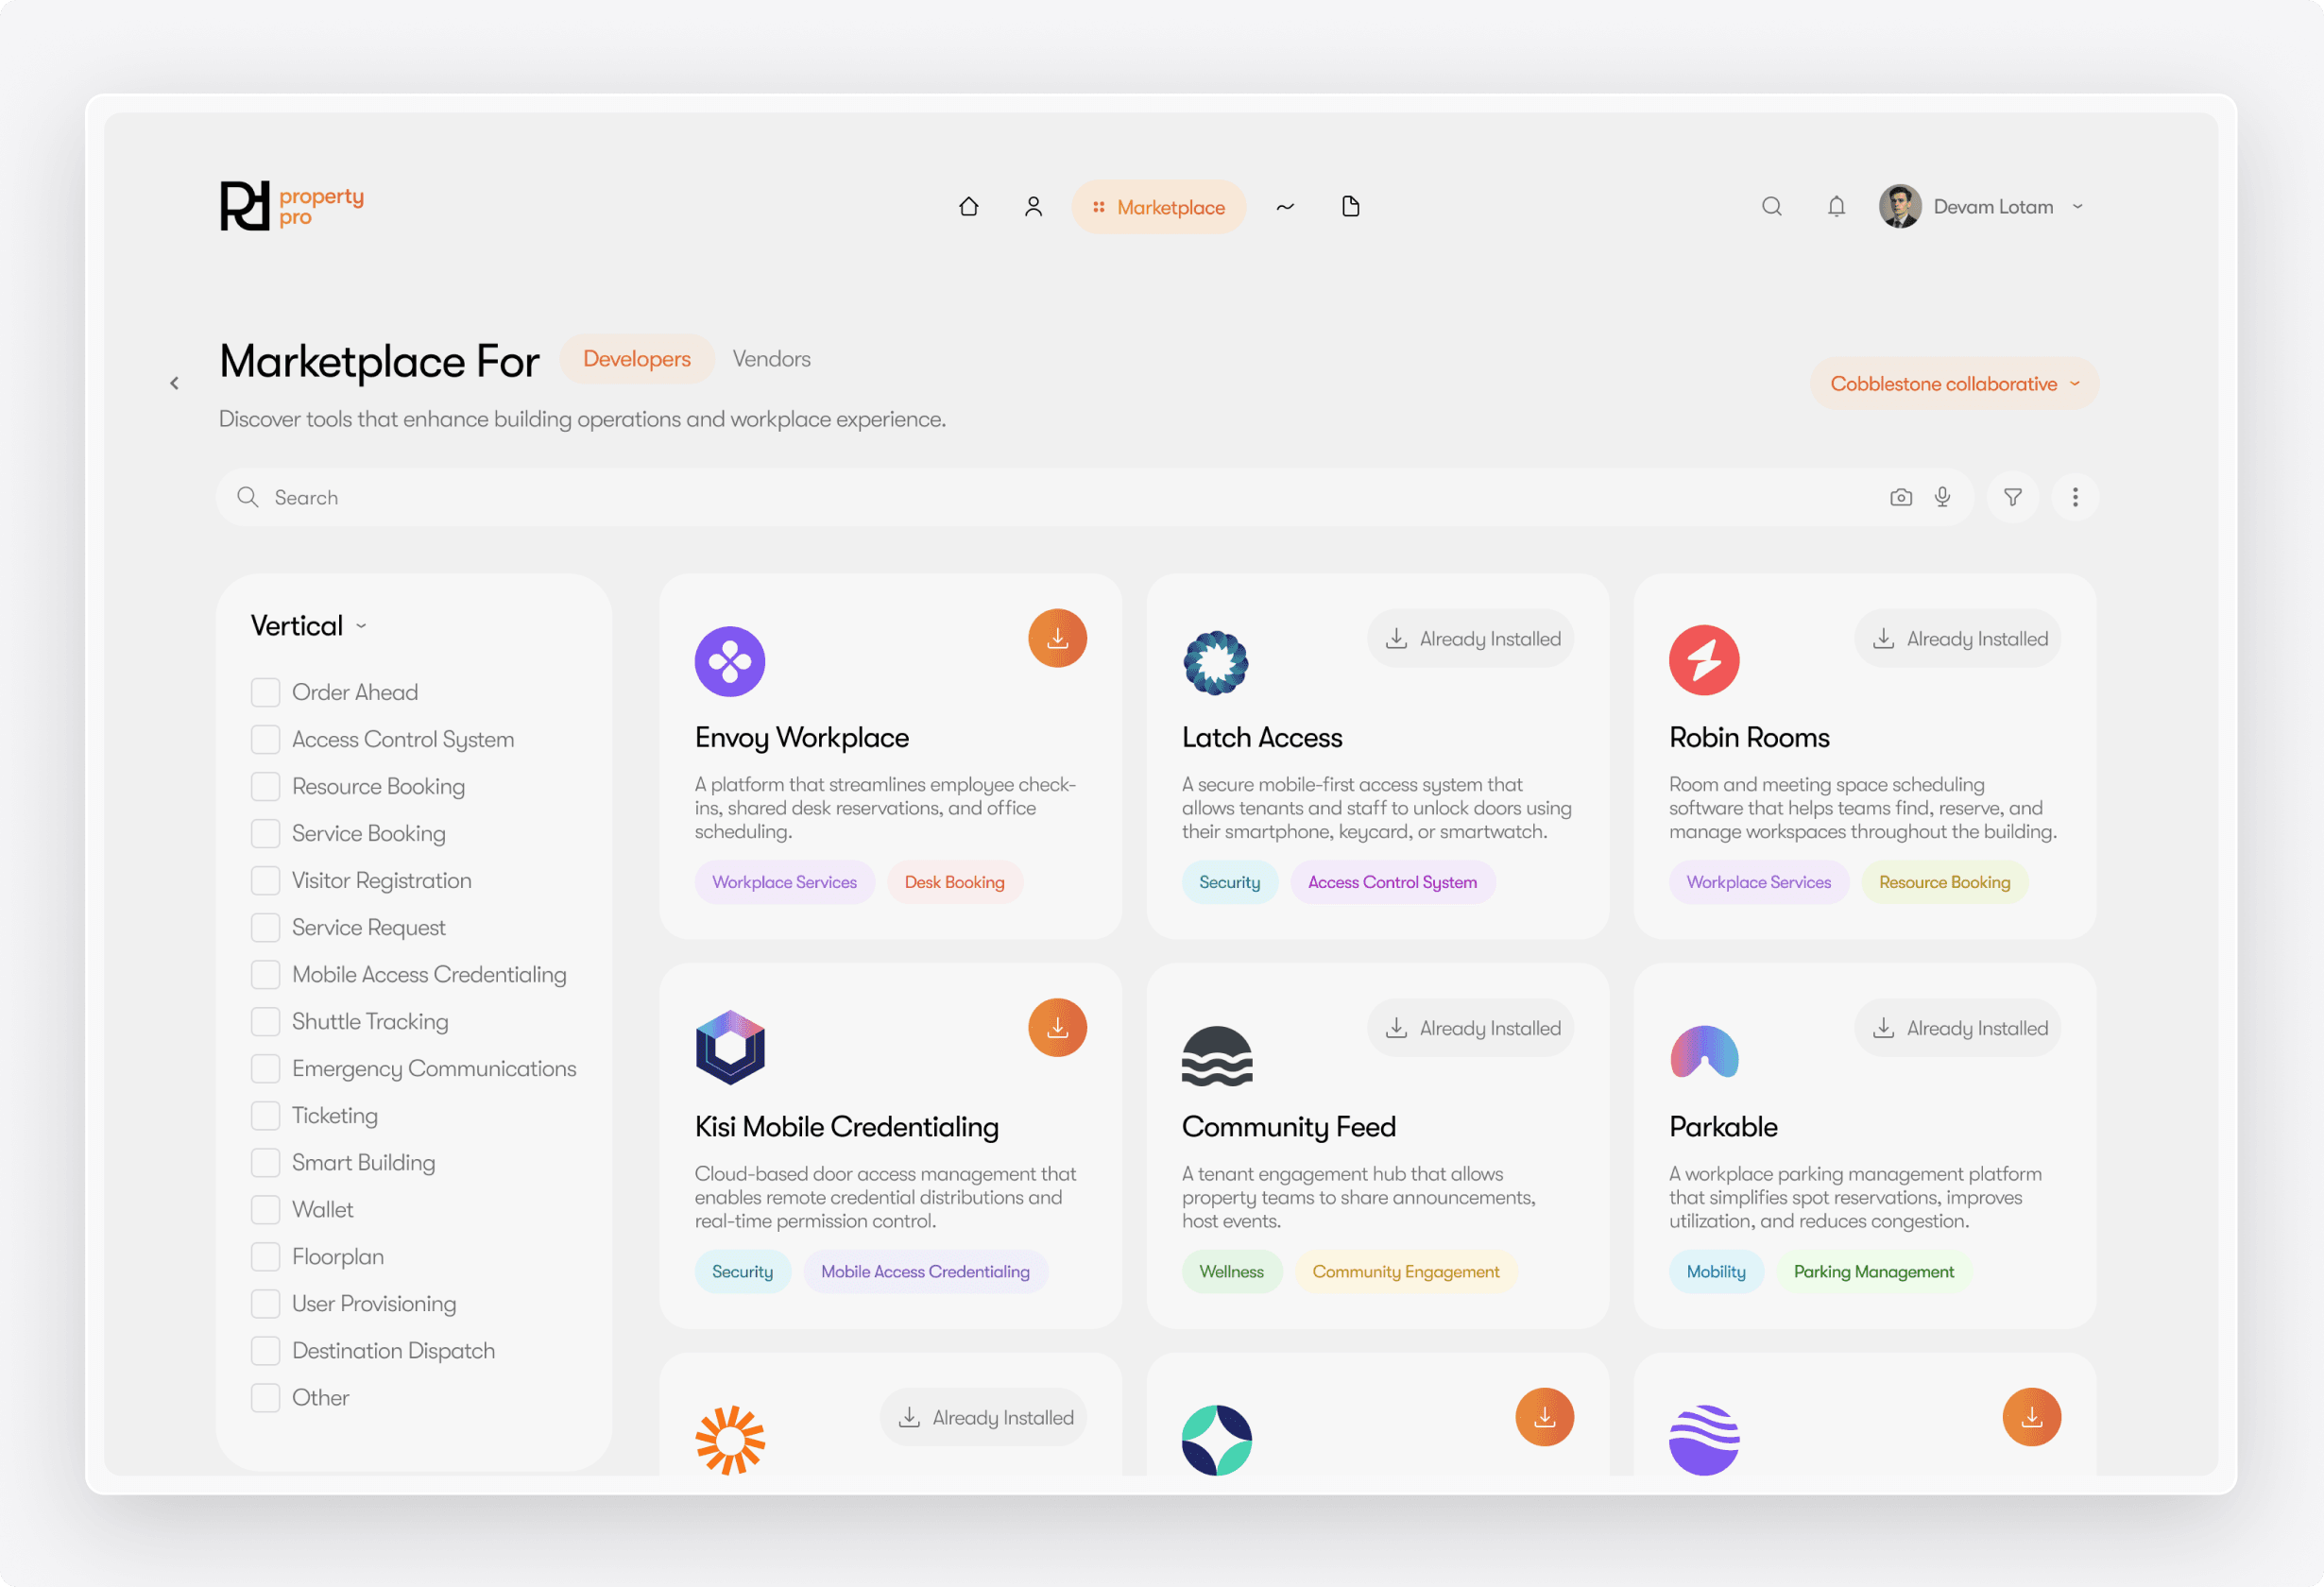Go back with the left chevron arrow

174,383
